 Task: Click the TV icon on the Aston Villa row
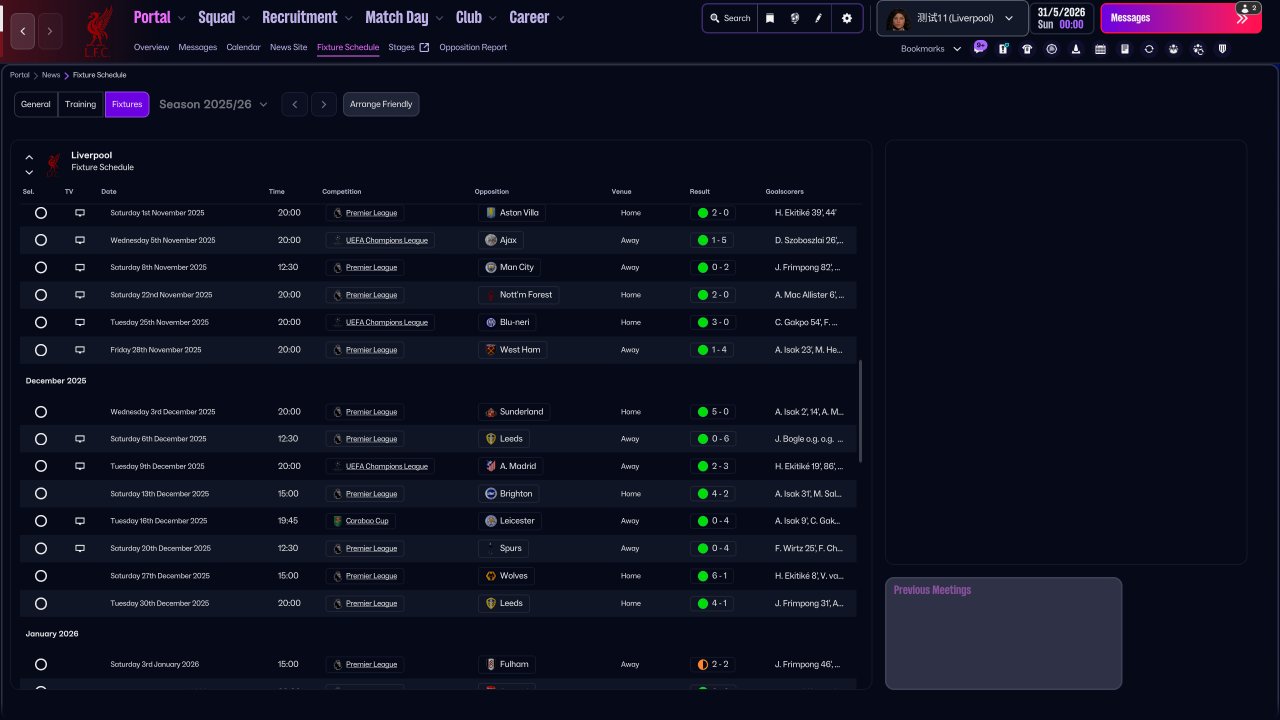80,213
